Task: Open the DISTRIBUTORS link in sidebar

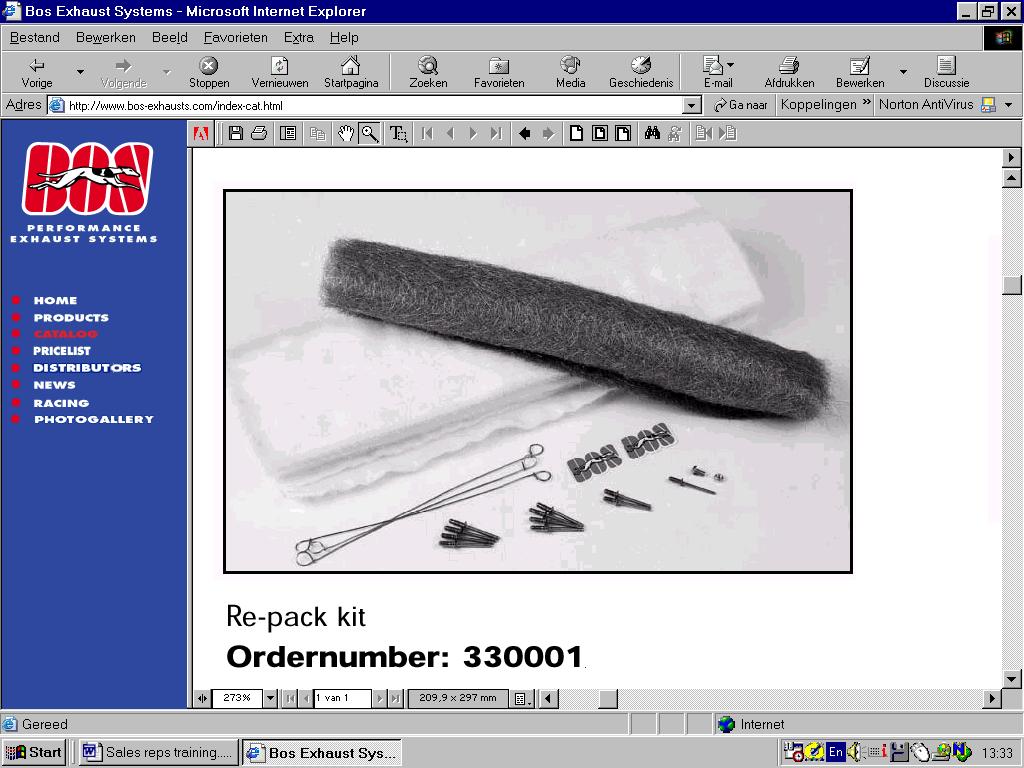Action: coord(86,368)
